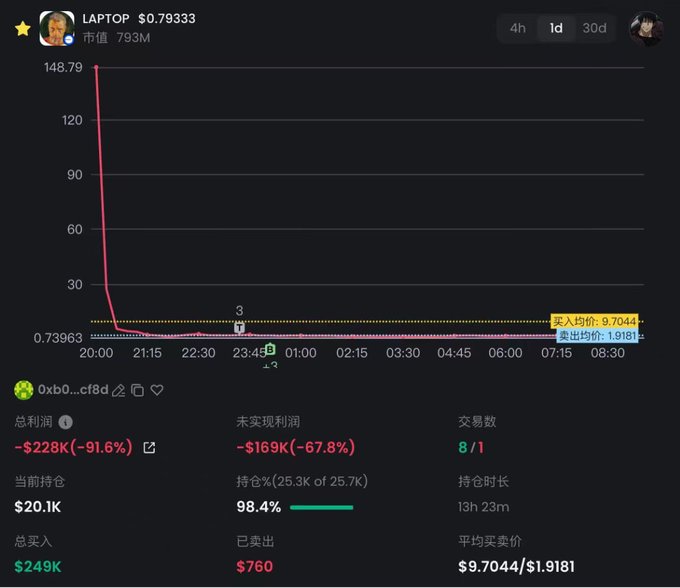This screenshot has height=588, width=680.
Task: Click the 98.4% holding progress bar
Action: point(321,507)
